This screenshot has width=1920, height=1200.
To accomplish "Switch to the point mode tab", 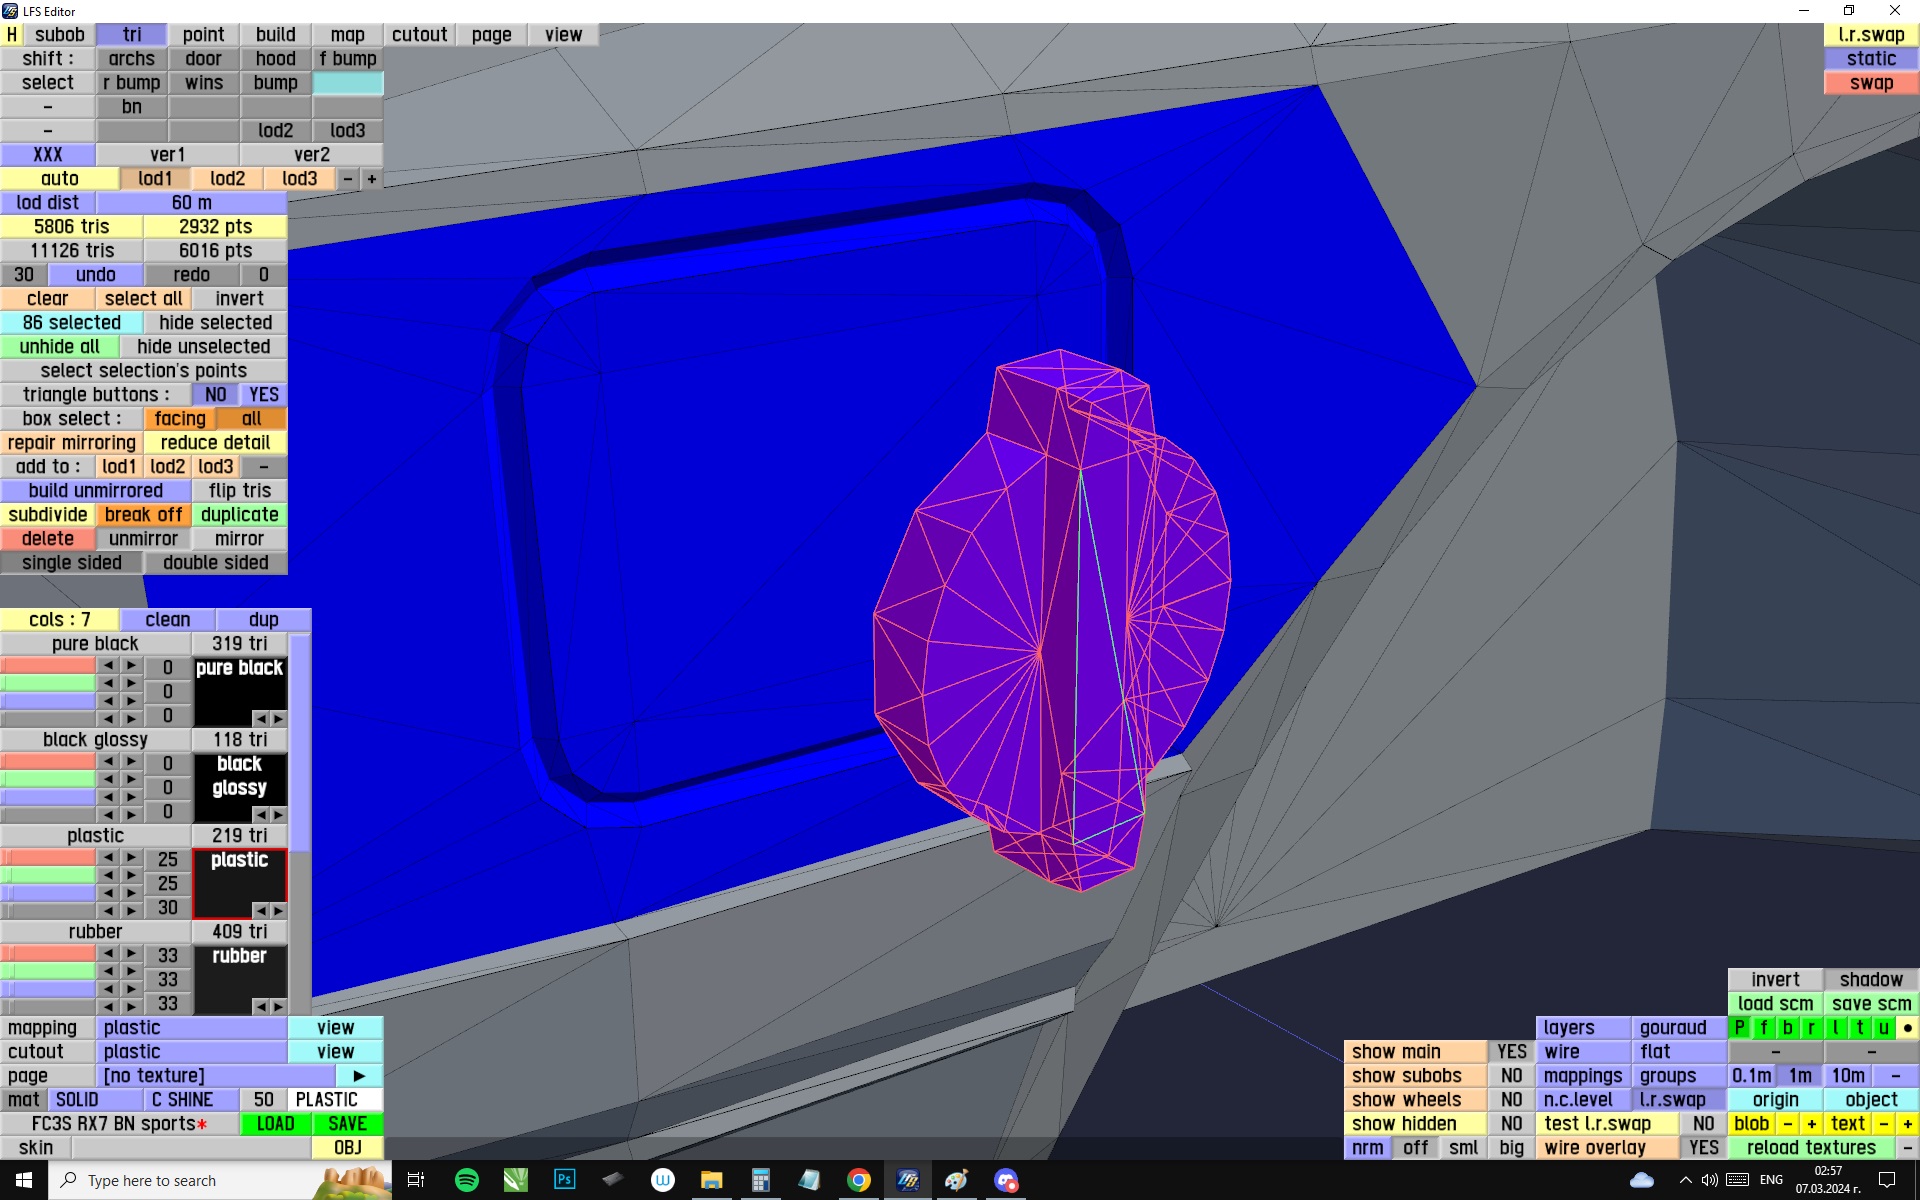I will (x=203, y=35).
